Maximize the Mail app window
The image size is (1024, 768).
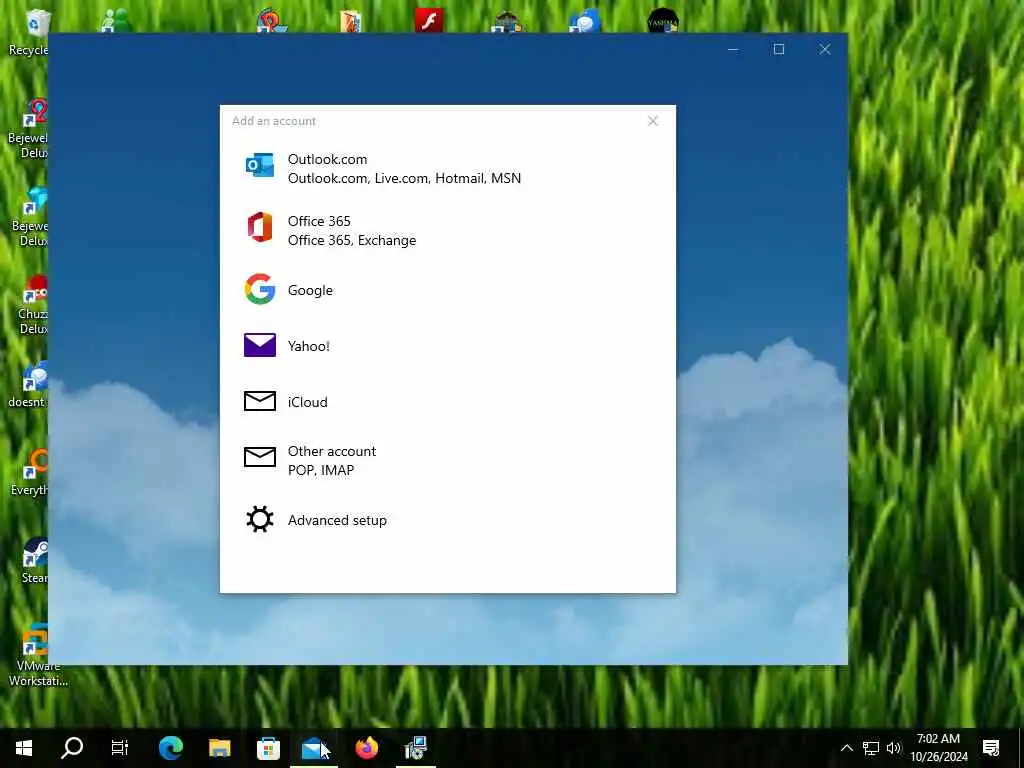pos(778,49)
